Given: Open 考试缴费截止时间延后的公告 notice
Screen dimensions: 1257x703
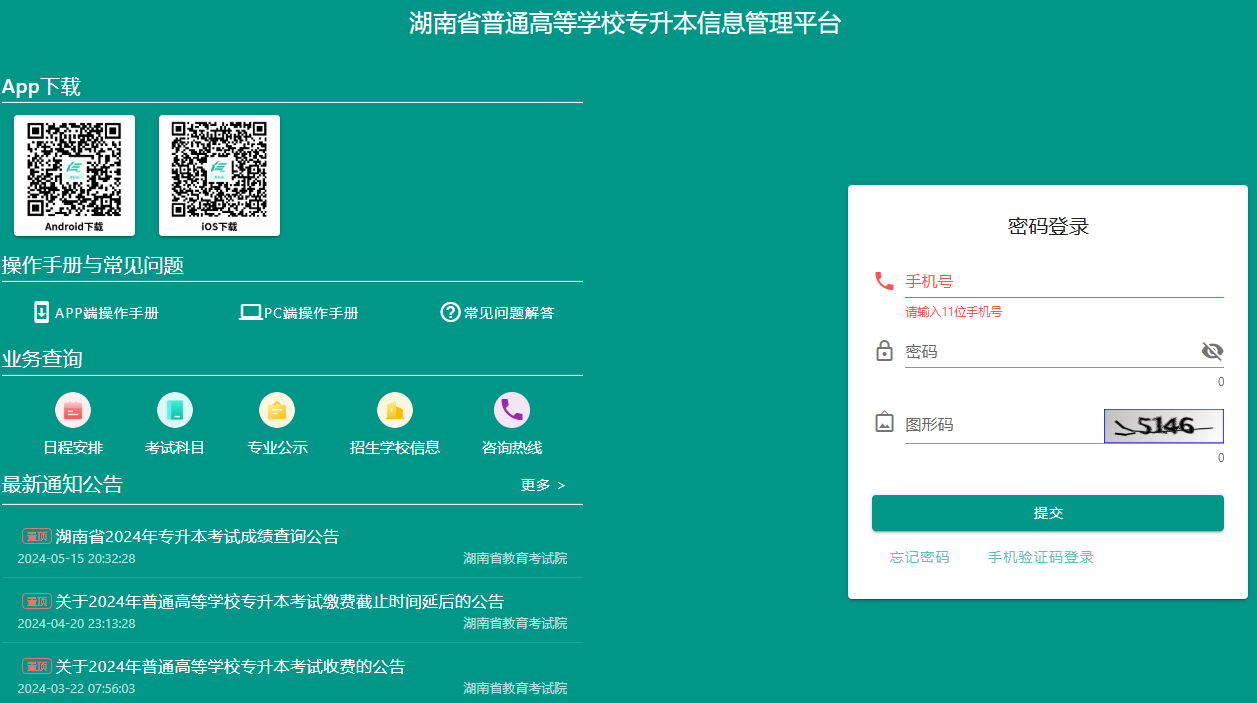Looking at the screenshot, I should tap(279, 602).
